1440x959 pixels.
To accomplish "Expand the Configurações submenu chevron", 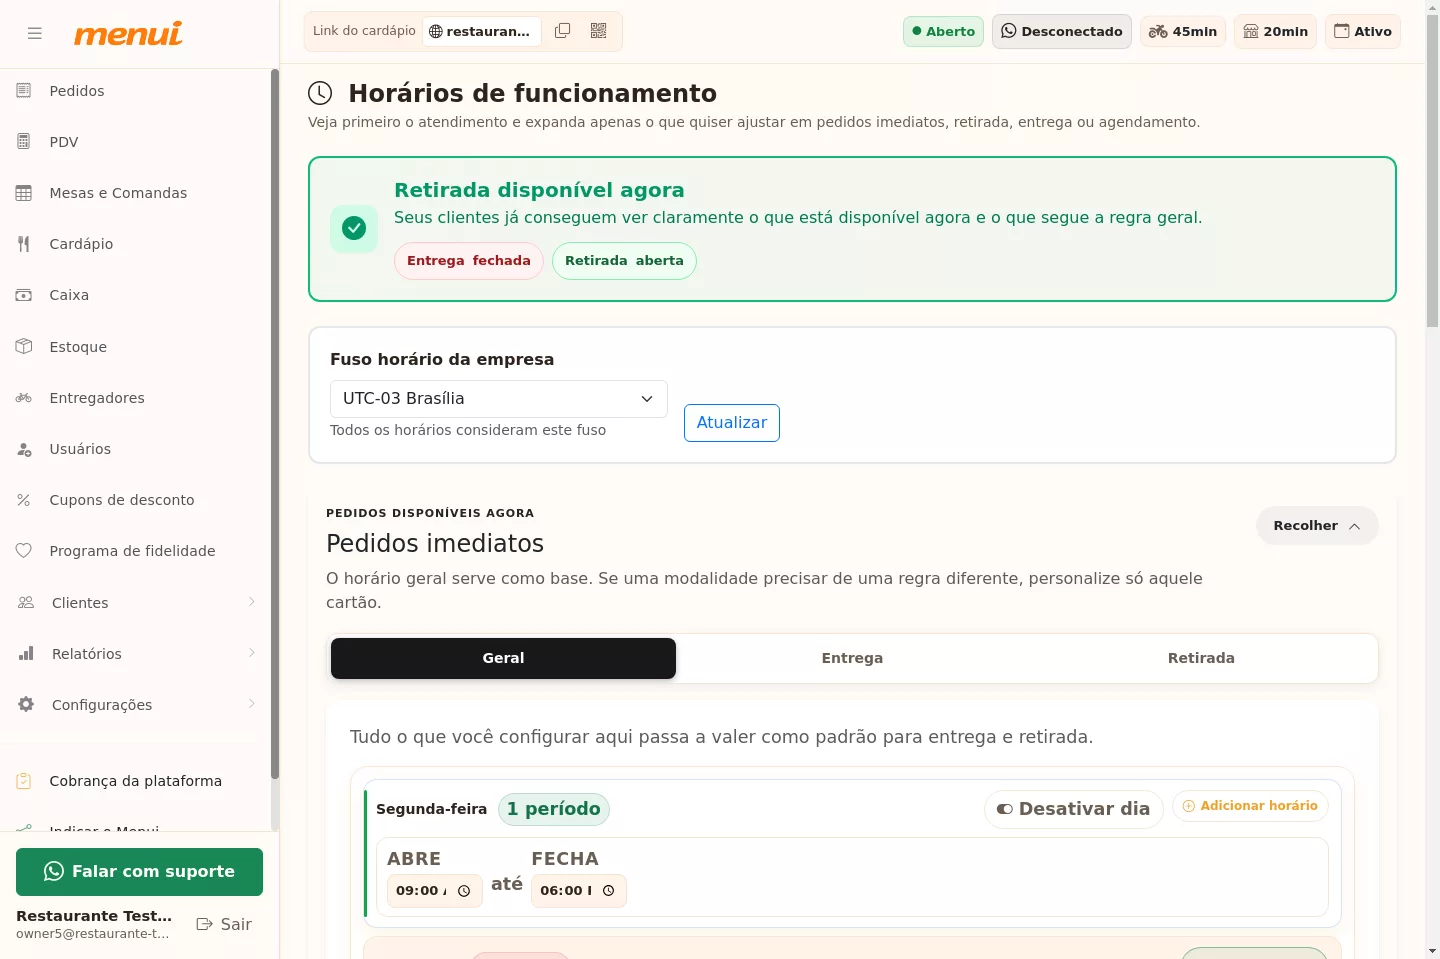I will coord(252,704).
